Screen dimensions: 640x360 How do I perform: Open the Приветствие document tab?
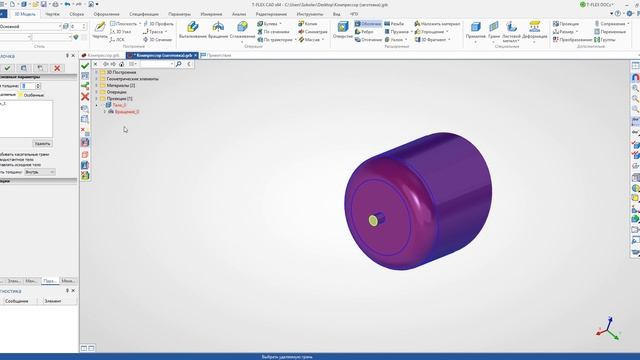216,55
